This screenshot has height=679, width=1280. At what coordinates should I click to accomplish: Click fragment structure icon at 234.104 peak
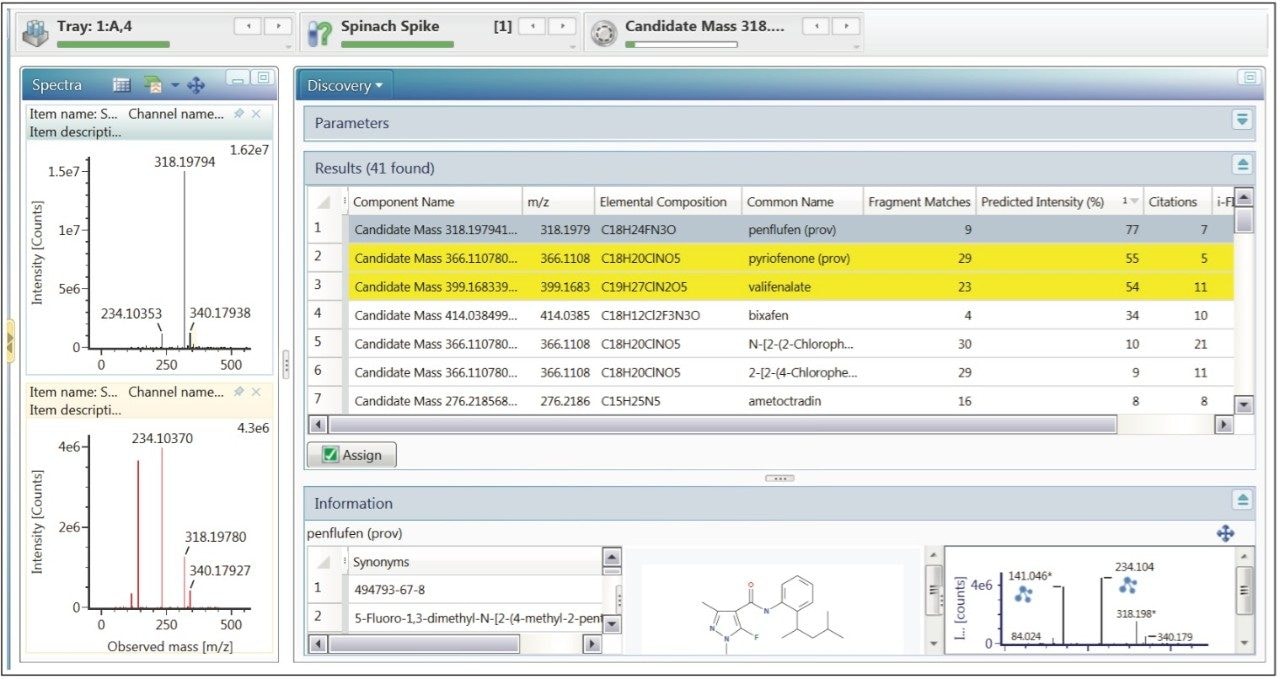(1128, 585)
